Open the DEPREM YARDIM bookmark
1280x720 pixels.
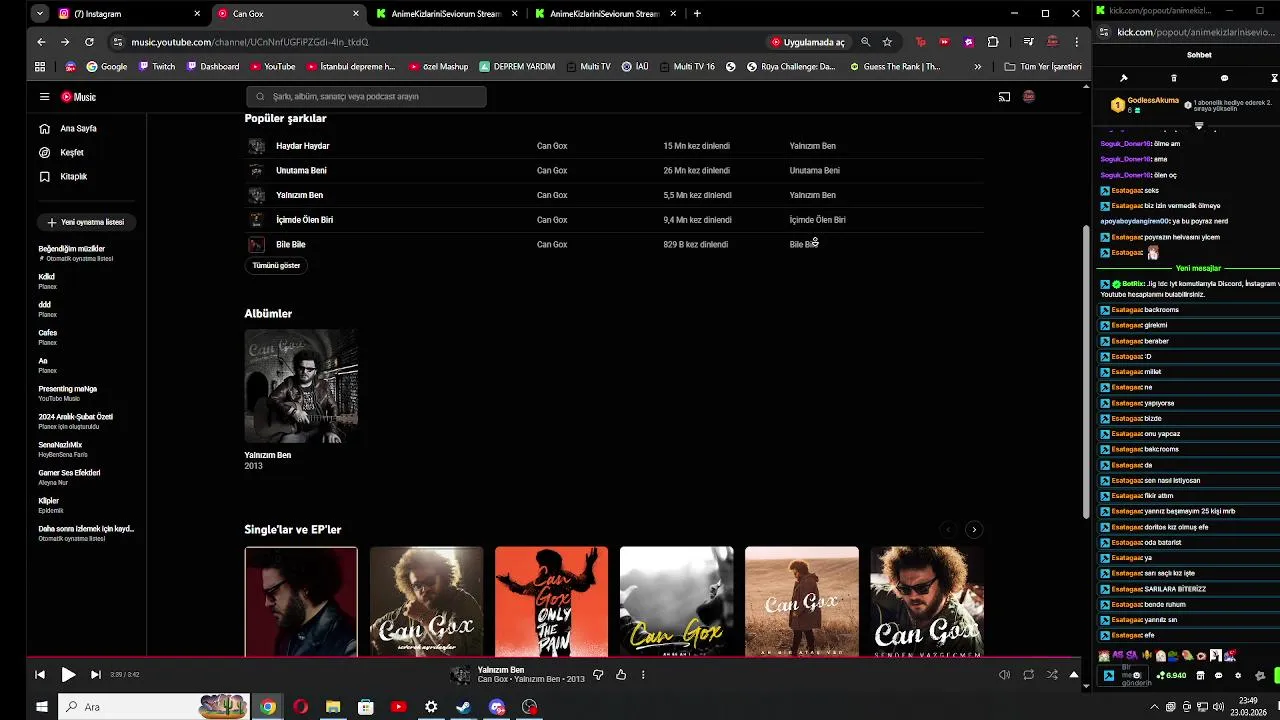517,67
